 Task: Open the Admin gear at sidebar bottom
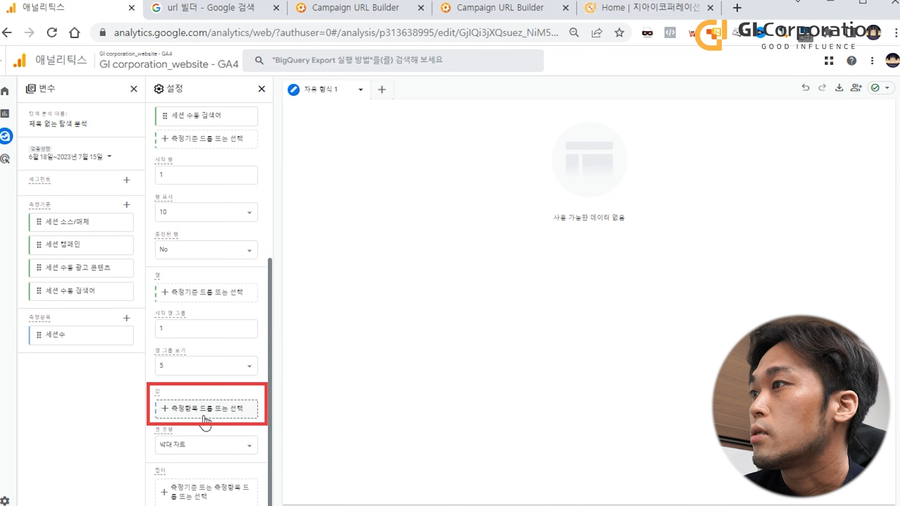click(5, 501)
